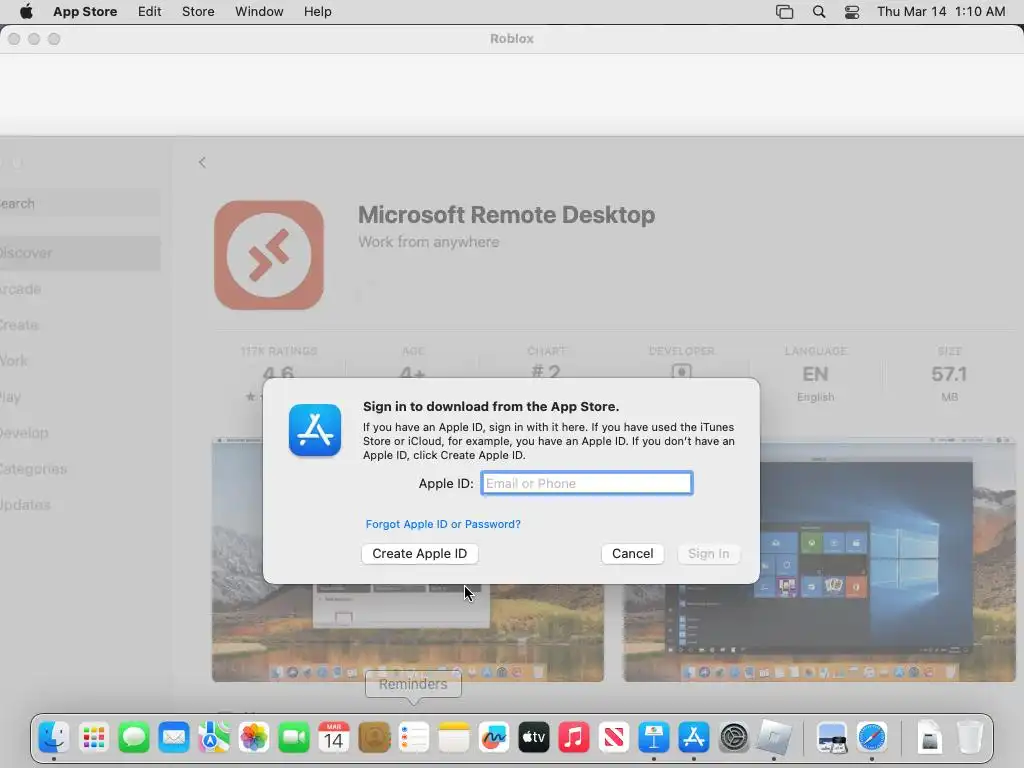Open FaceTime in the dock
The image size is (1024, 768).
tap(294, 737)
